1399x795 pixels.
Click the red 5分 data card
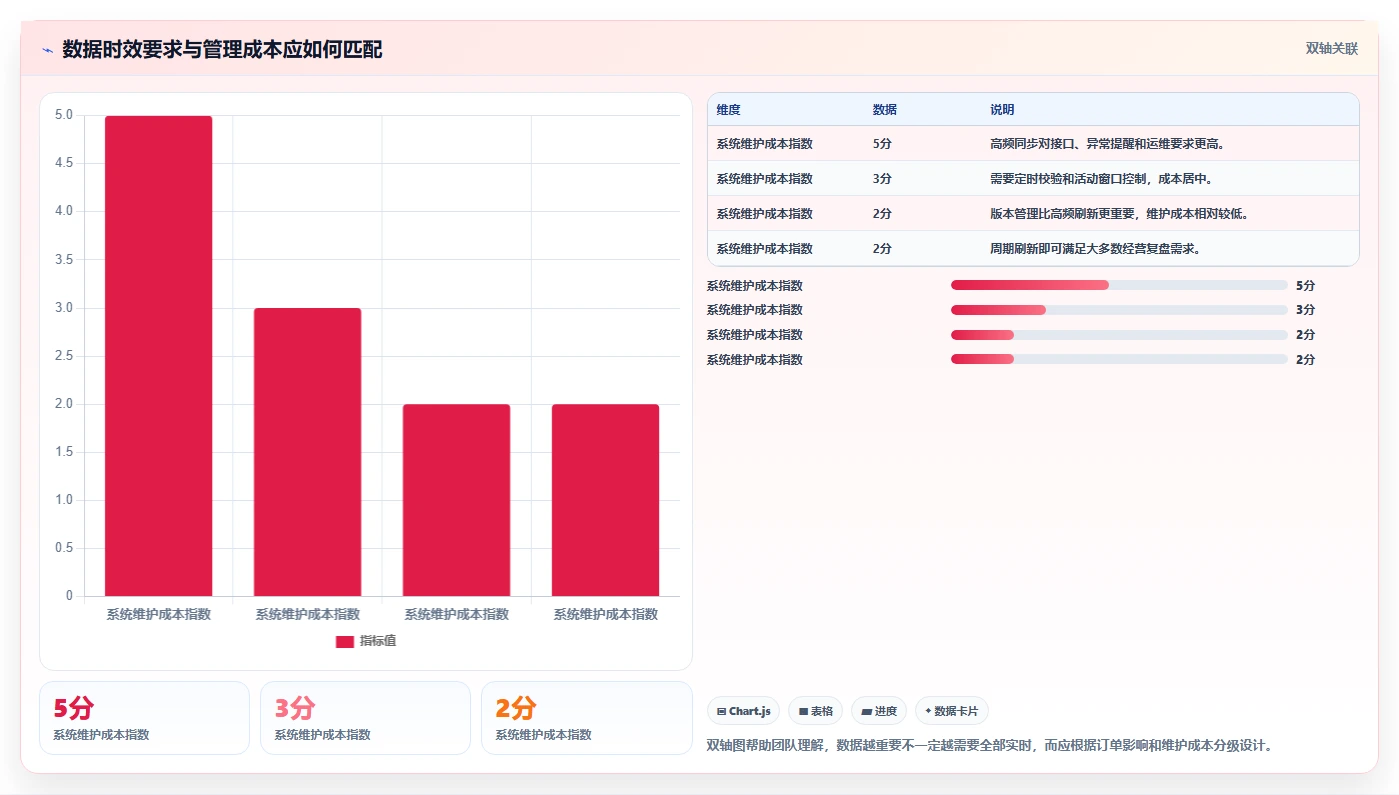[144, 718]
